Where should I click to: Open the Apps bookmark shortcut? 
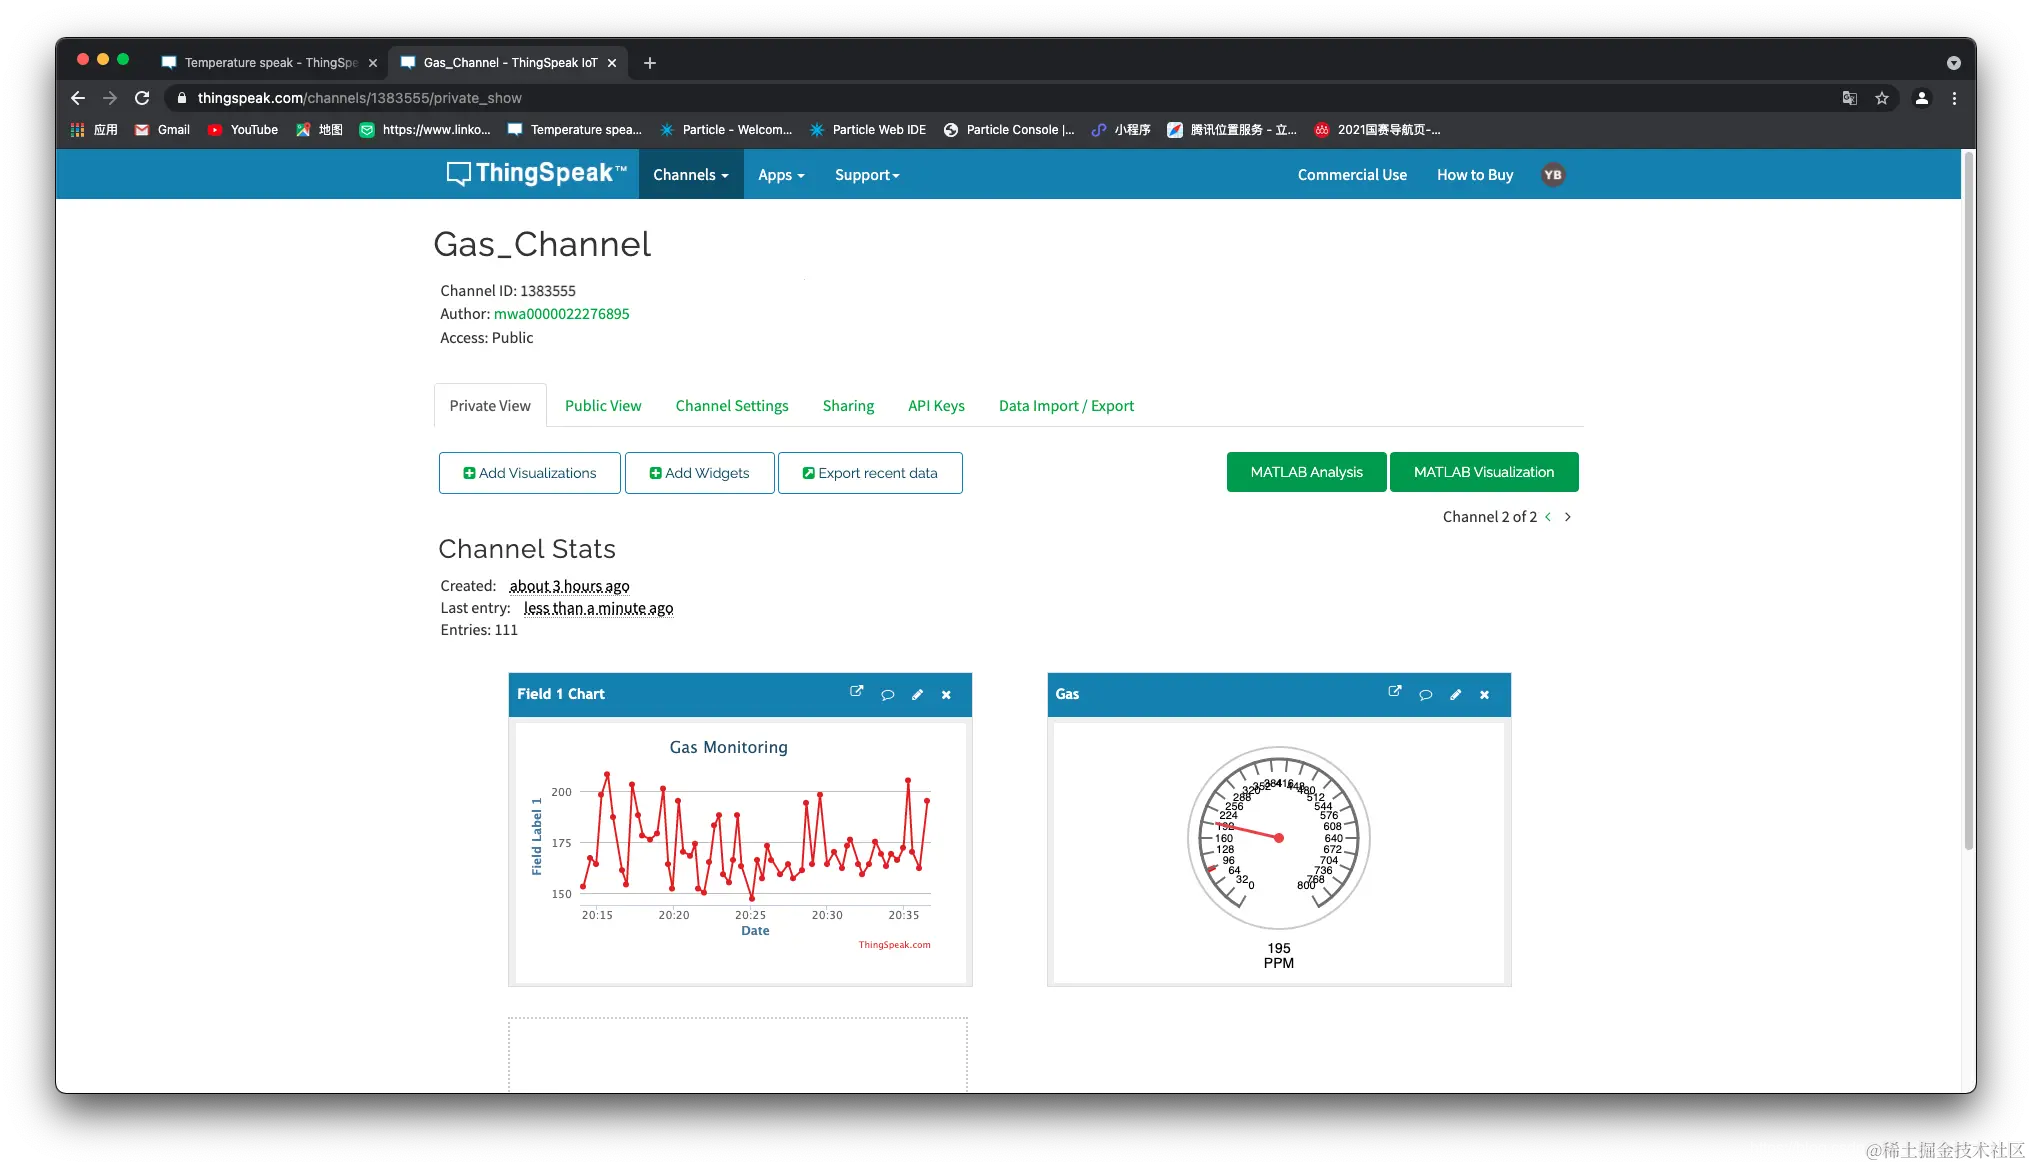[94, 130]
